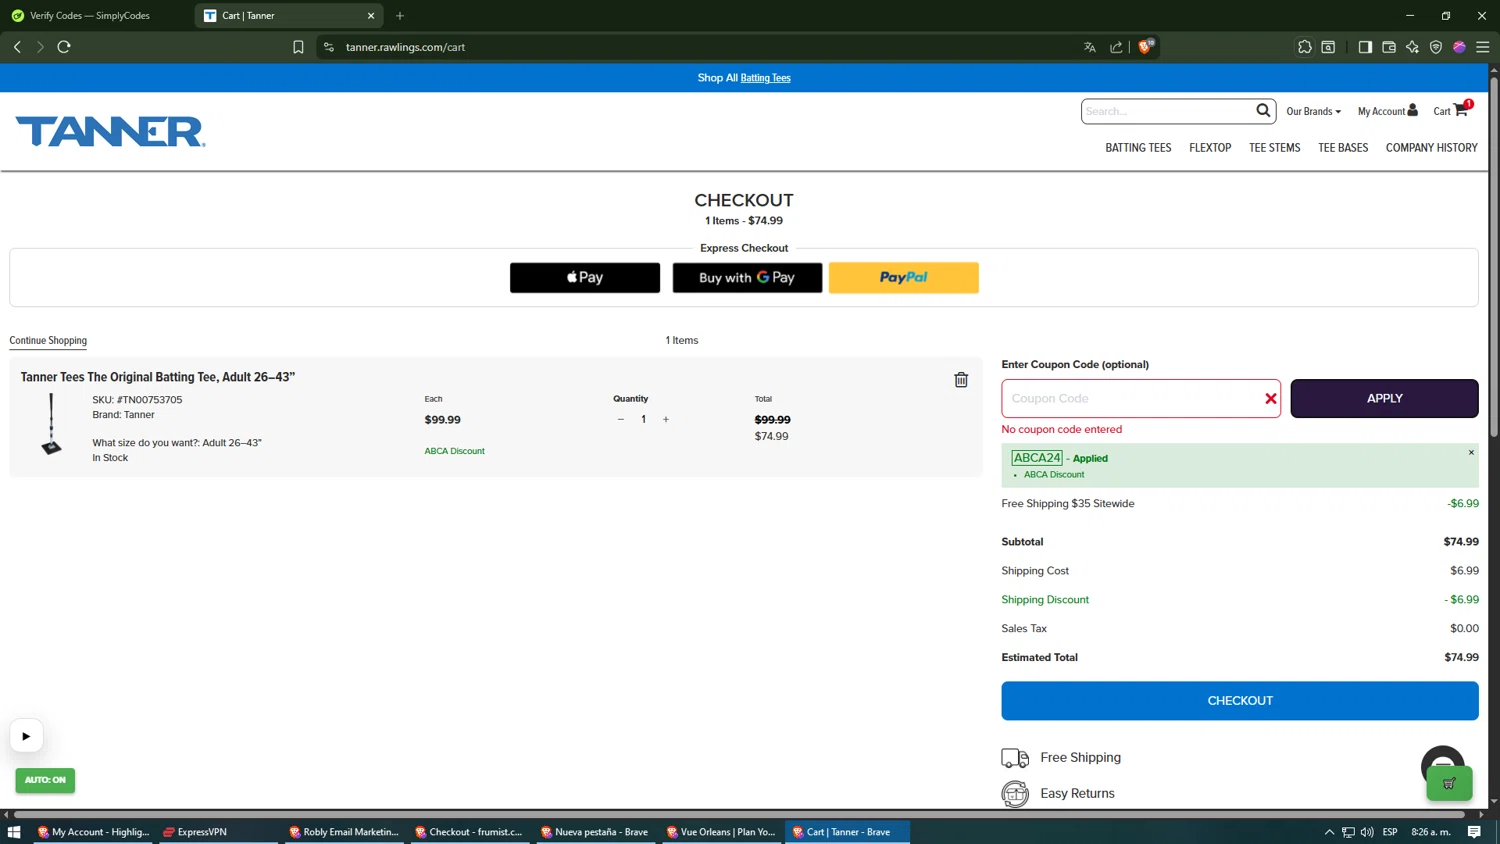Switch to Checkout - frumist taskbar window

coord(470,832)
